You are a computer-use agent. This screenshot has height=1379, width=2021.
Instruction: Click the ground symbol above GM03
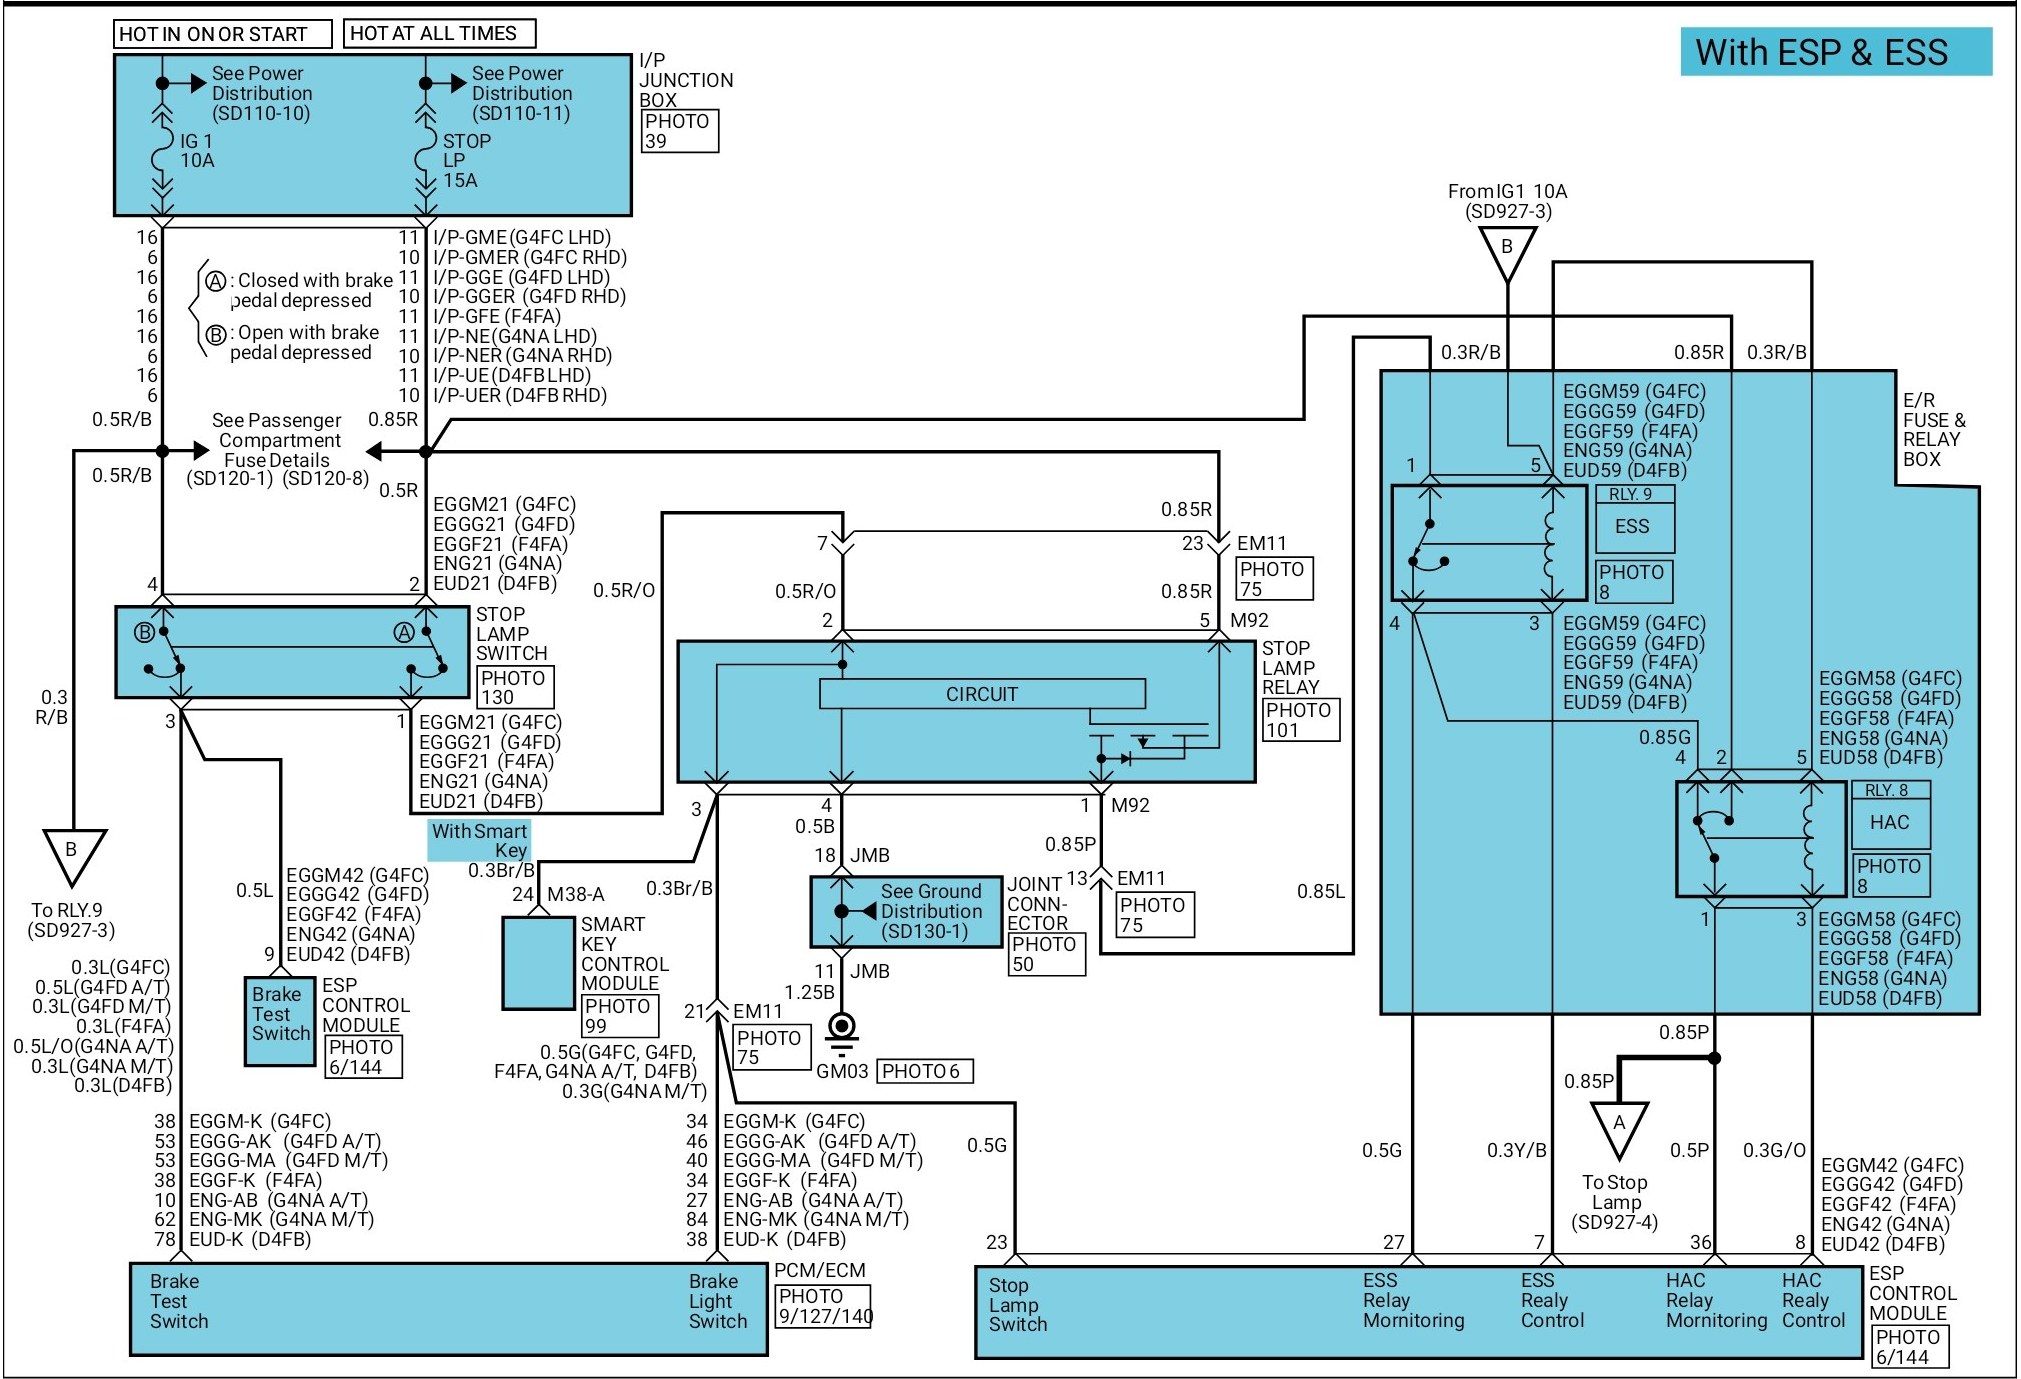click(842, 1035)
